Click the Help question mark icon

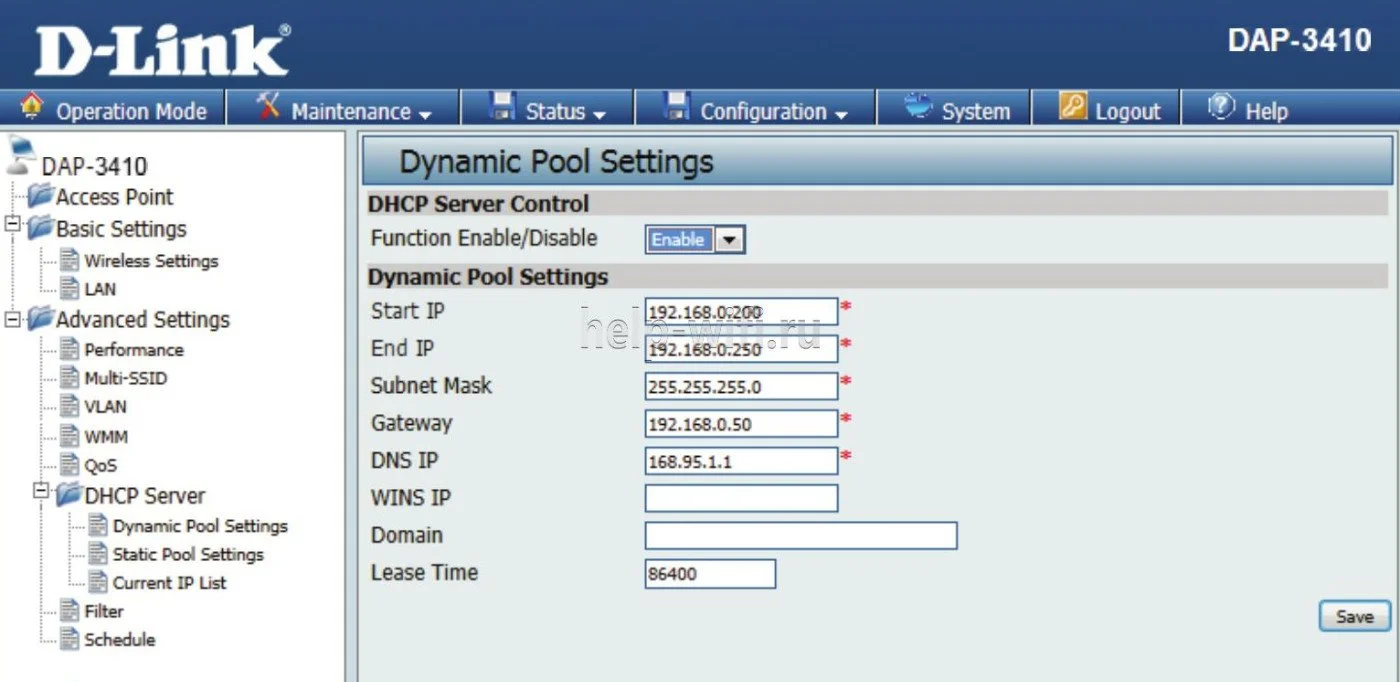1221,106
